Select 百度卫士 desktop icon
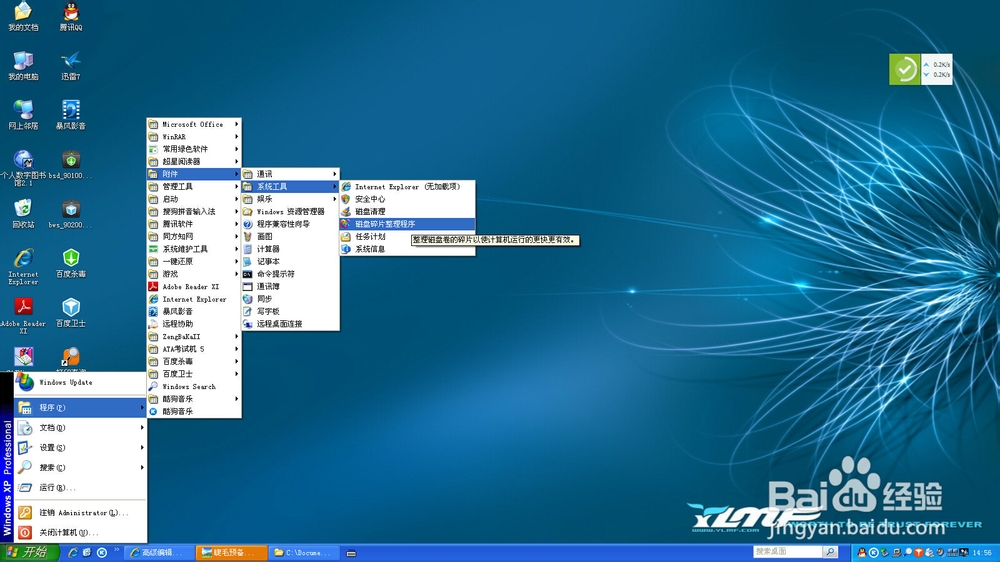1000x562 pixels. [x=71, y=313]
